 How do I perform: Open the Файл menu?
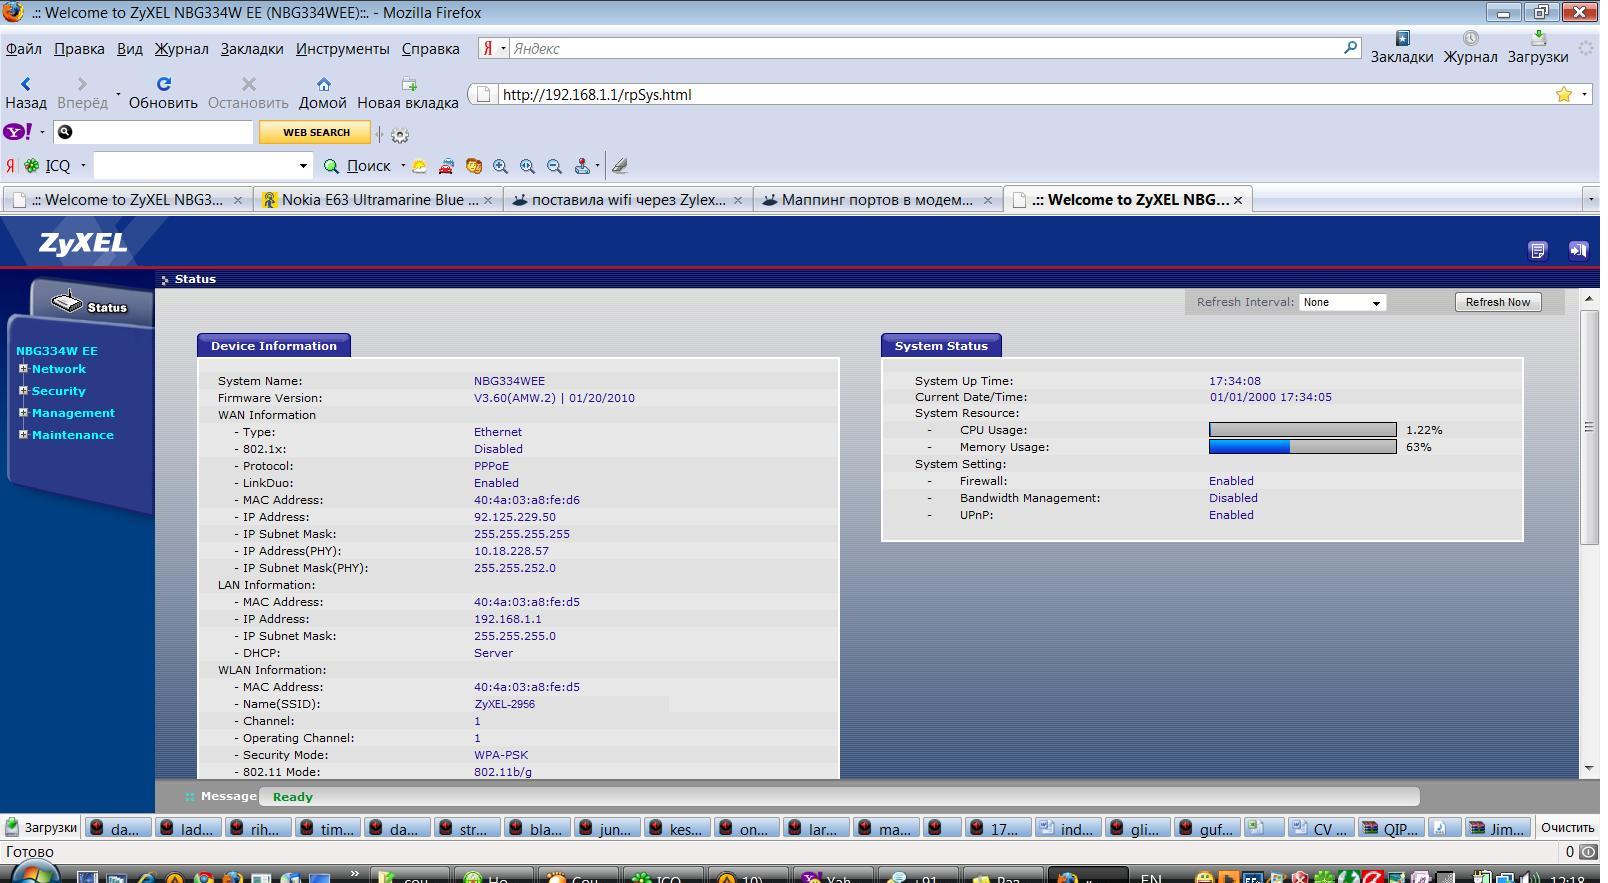[x=24, y=48]
